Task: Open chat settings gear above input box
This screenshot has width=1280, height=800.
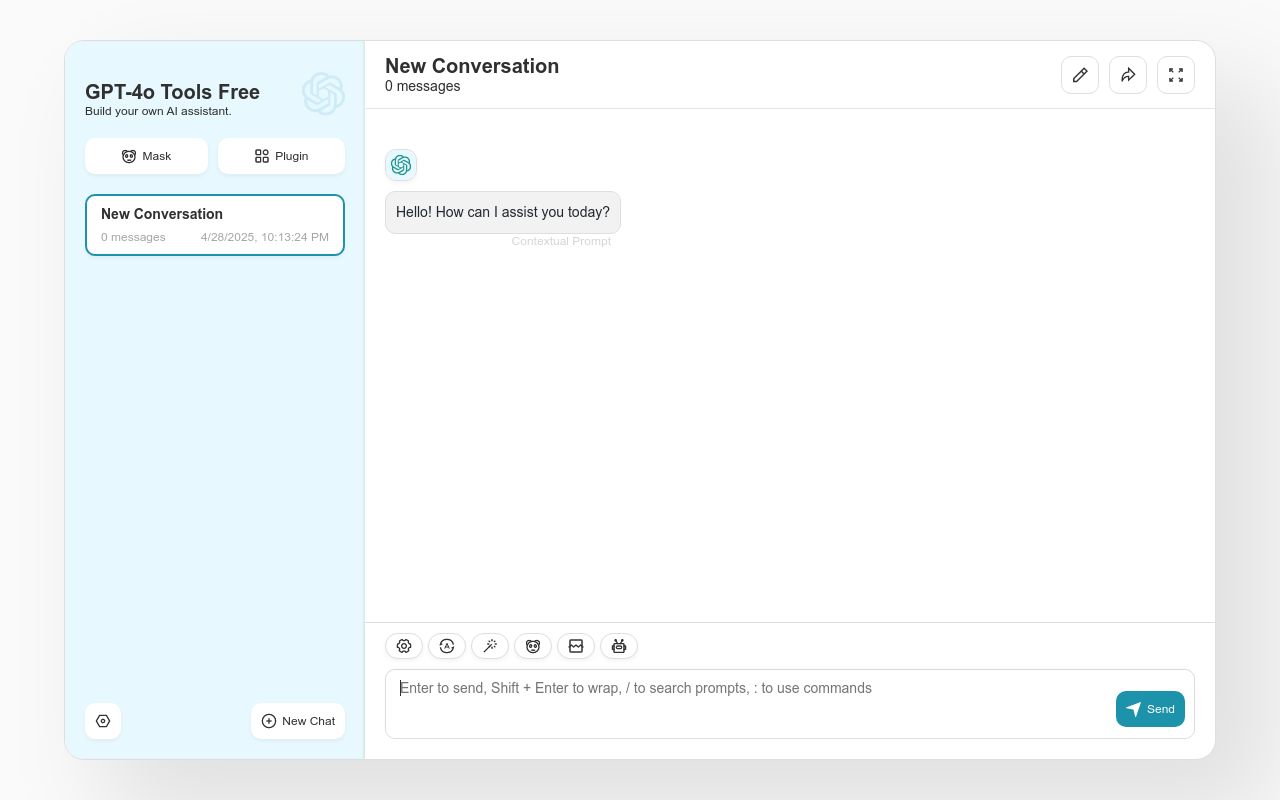Action: click(404, 646)
